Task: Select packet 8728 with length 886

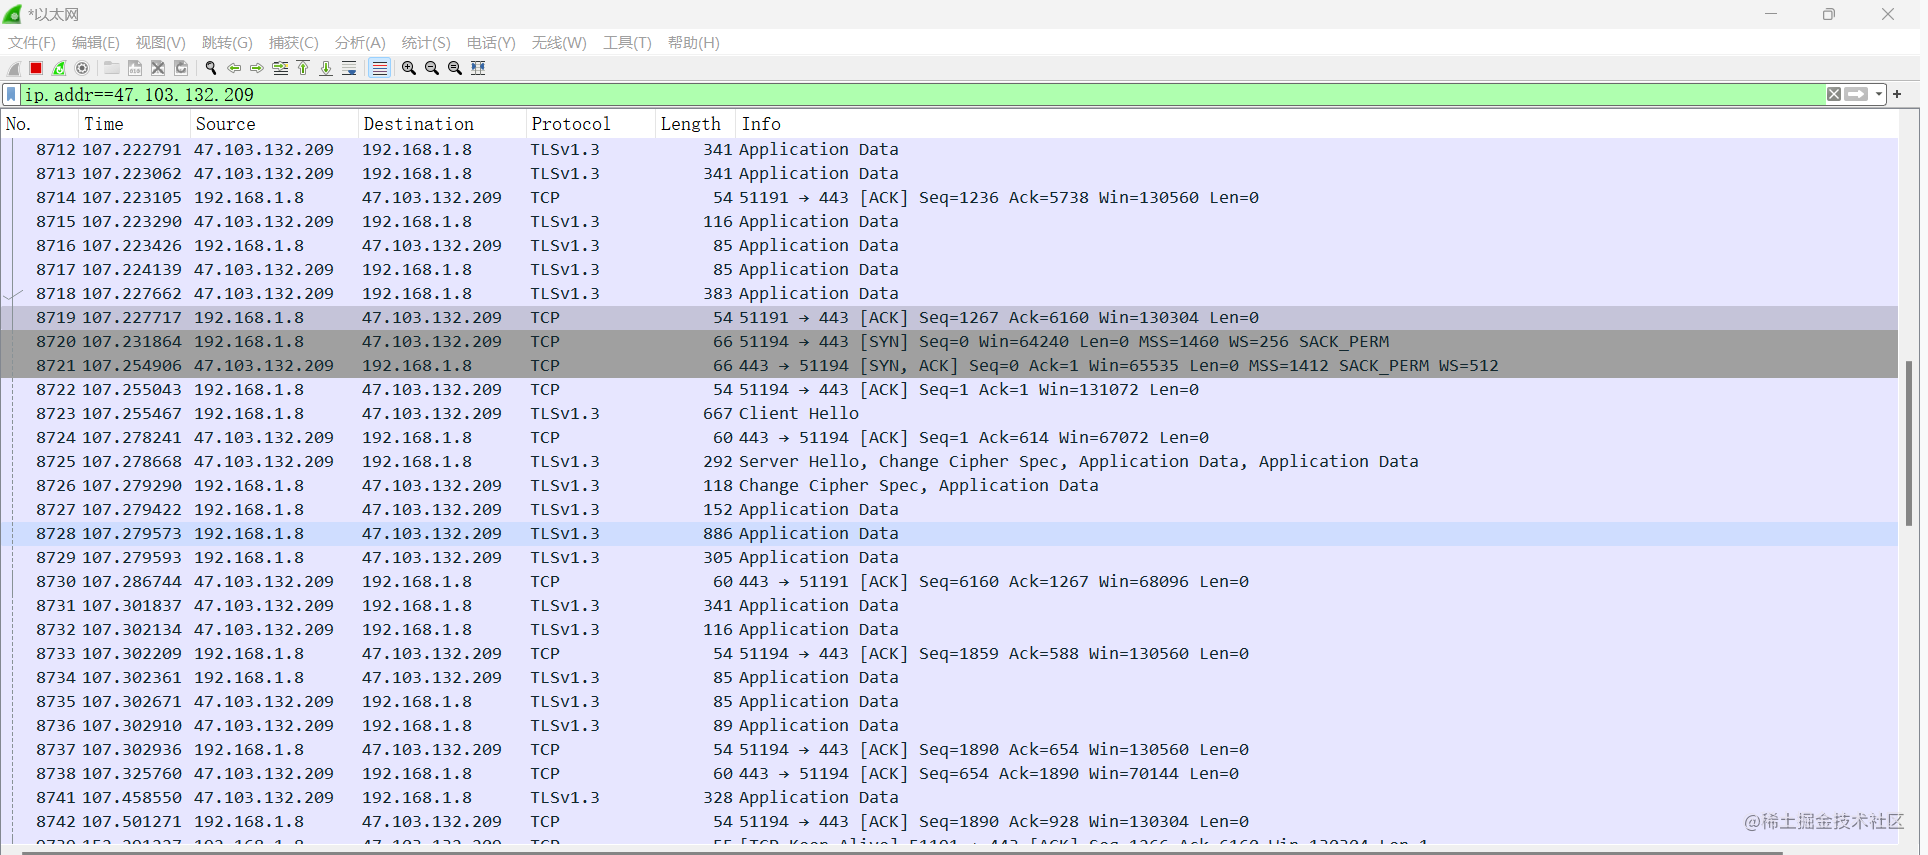Action: [949, 534]
